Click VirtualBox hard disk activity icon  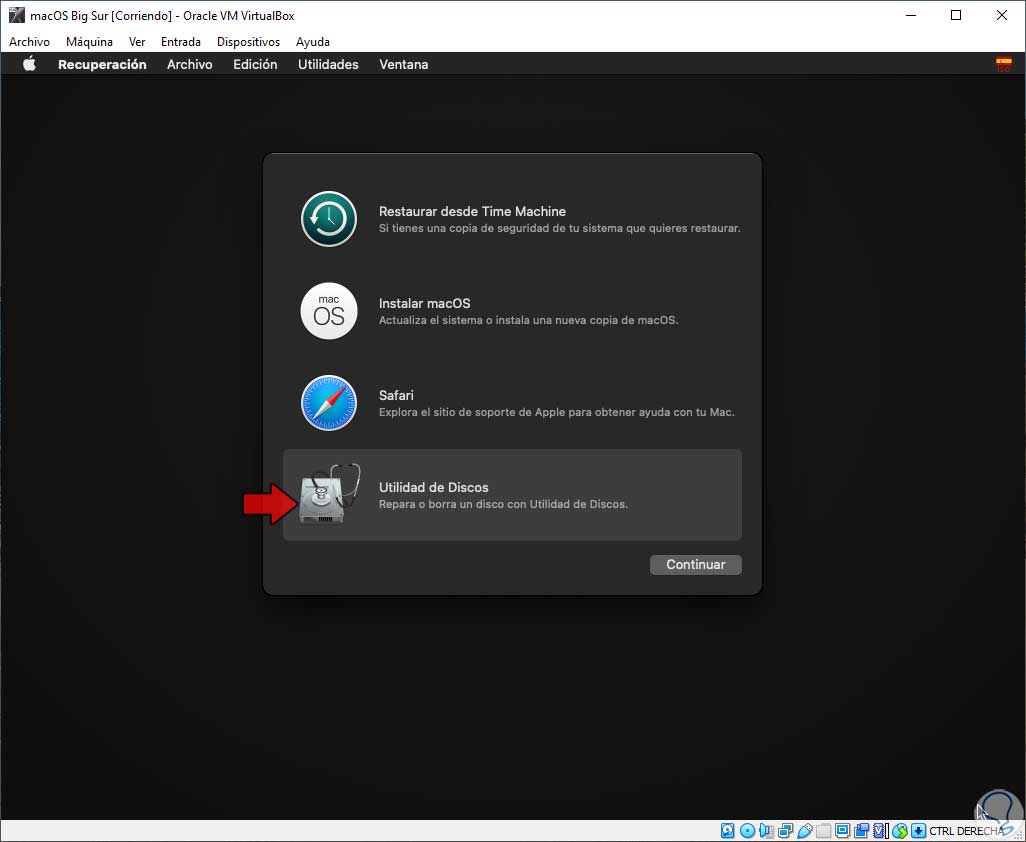(727, 831)
